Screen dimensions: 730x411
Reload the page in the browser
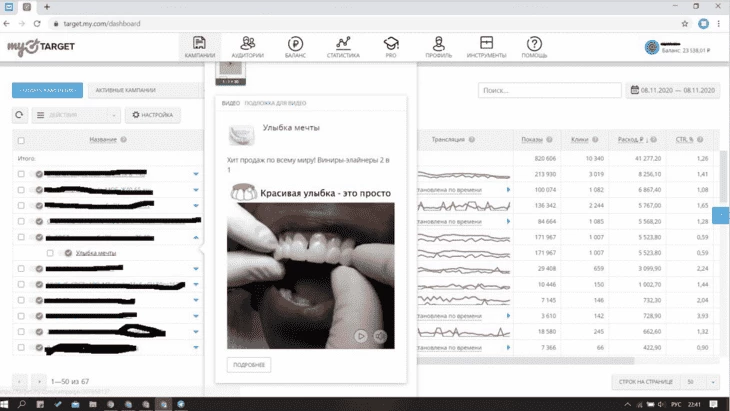point(37,24)
